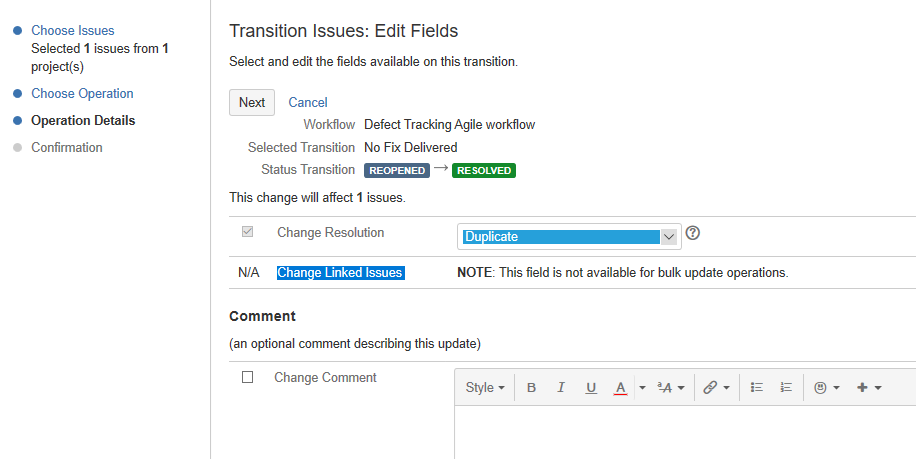This screenshot has height=459, width=916.
Task: Toggle bold formatting in comment editor
Action: [531, 388]
